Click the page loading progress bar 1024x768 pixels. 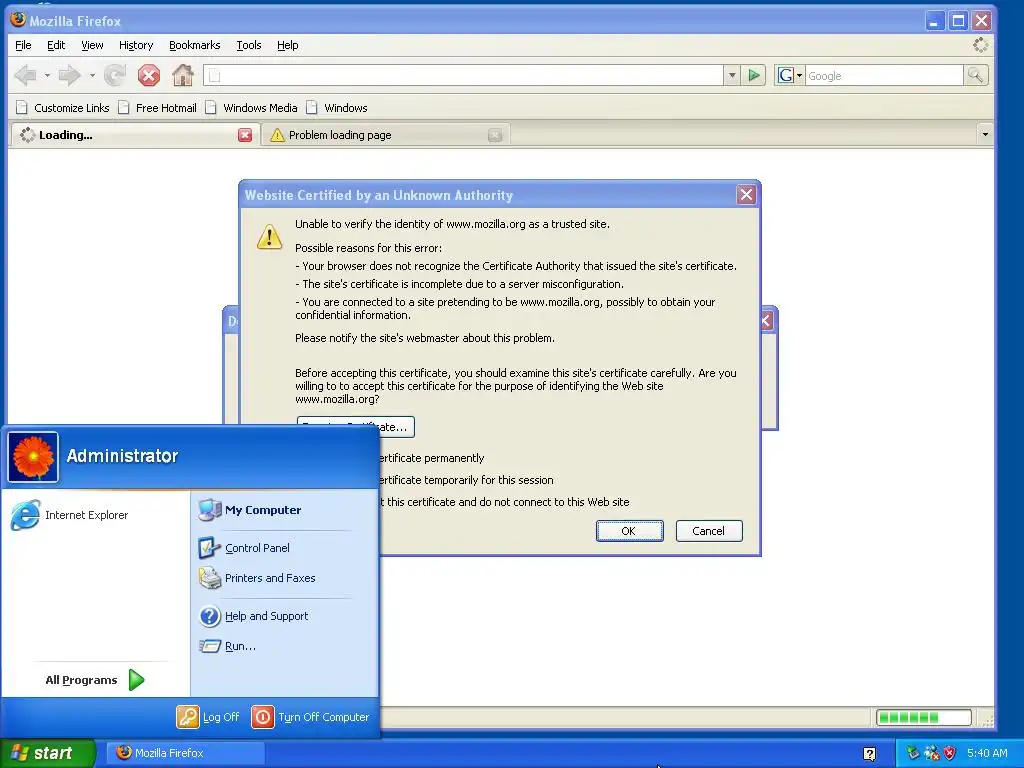(x=923, y=718)
